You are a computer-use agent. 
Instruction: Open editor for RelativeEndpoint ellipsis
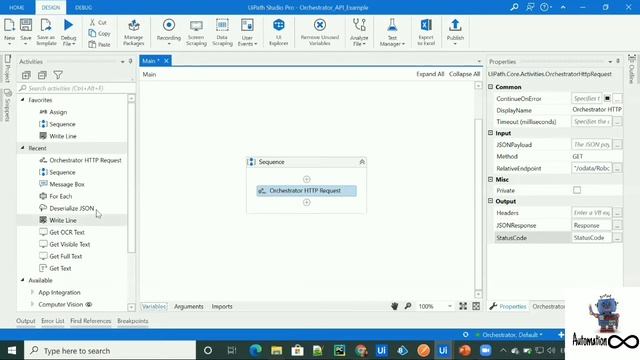point(617,168)
